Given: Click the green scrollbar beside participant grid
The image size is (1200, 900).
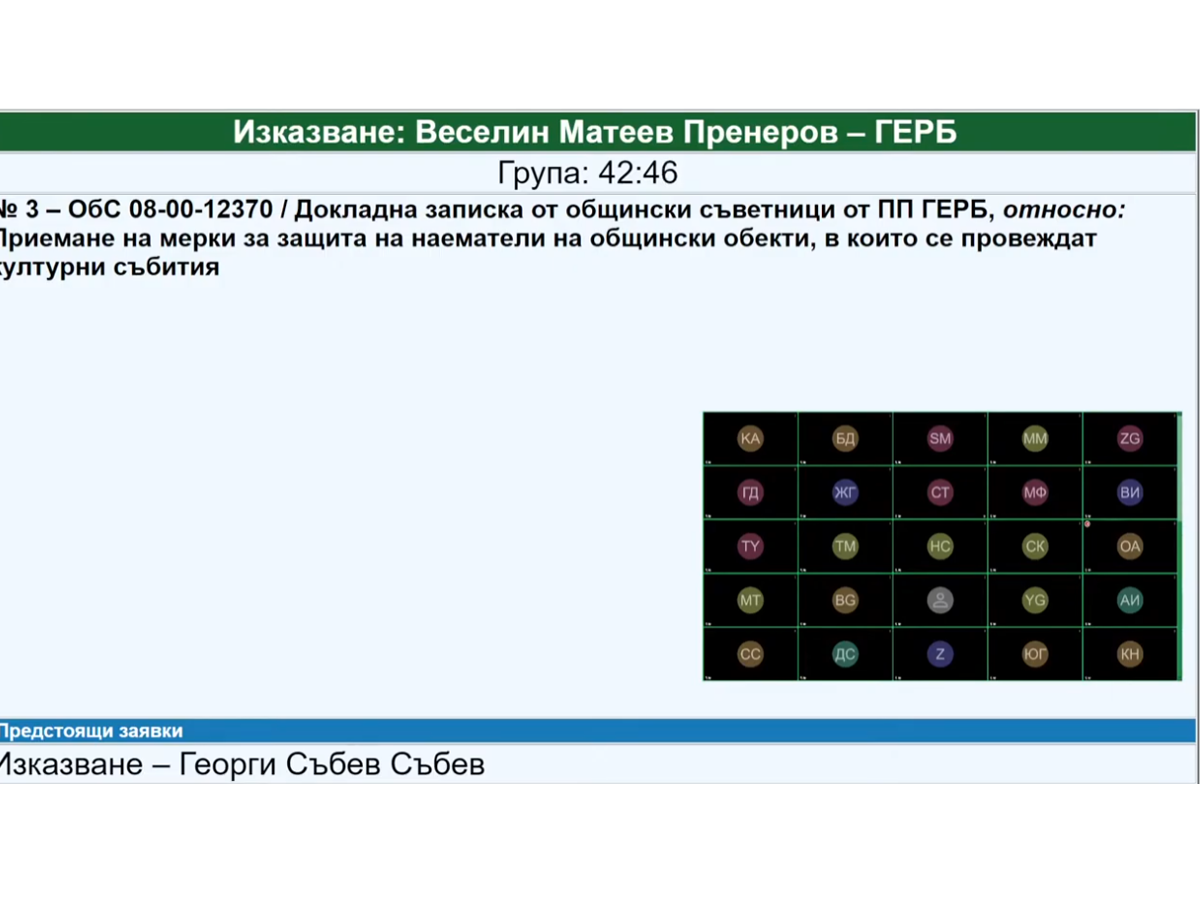Looking at the screenshot, I should [1179, 546].
